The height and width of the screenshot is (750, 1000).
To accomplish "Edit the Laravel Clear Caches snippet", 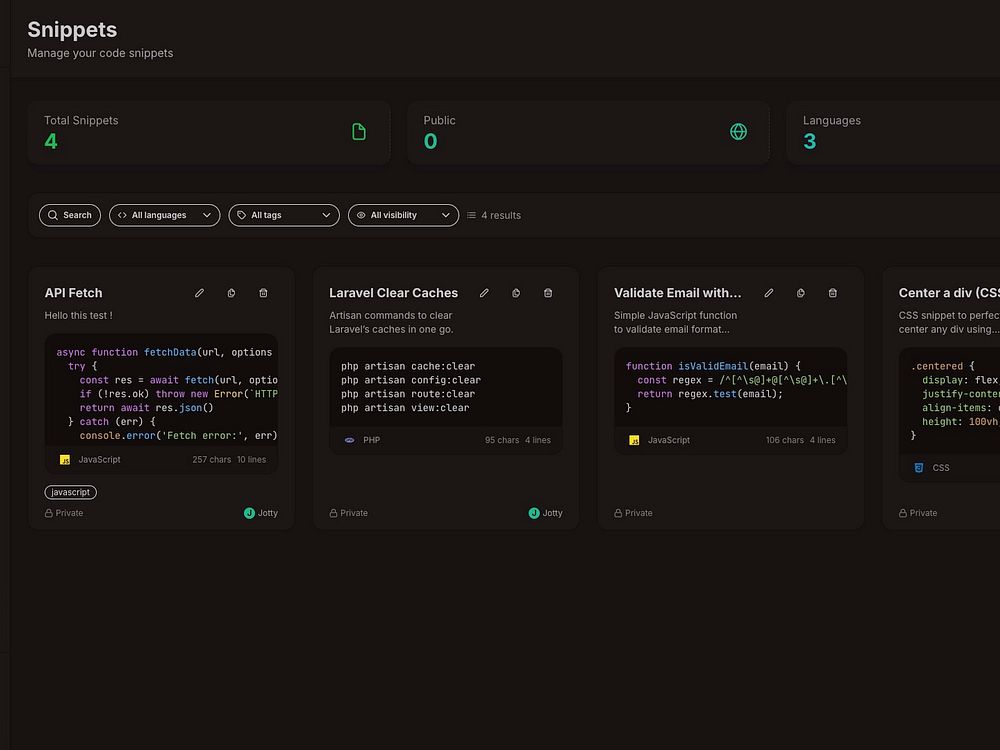I will click(484, 293).
